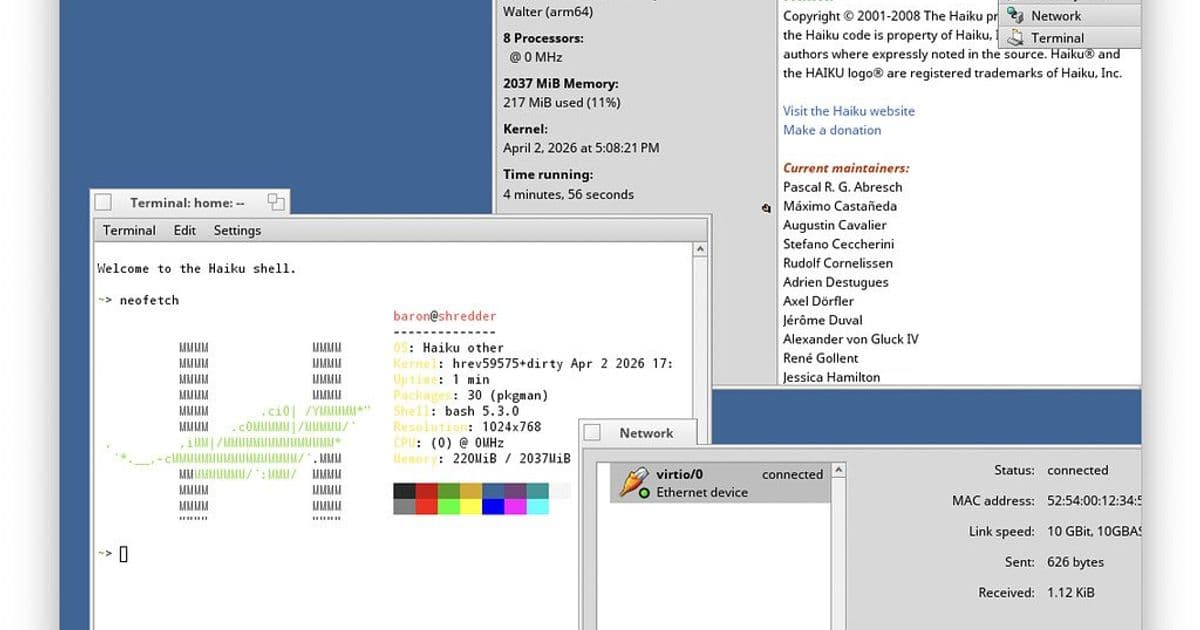Click the name "Augustin Cavalier"
This screenshot has height=630, width=1200.
[835, 225]
